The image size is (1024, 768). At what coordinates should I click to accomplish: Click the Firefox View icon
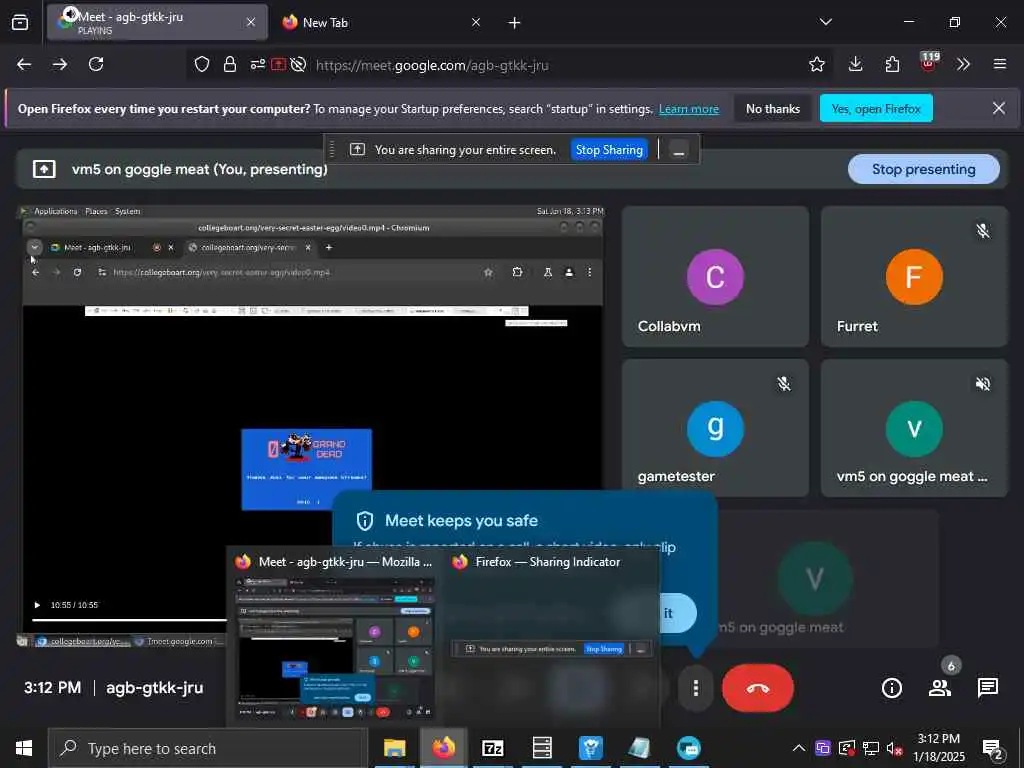coord(20,22)
